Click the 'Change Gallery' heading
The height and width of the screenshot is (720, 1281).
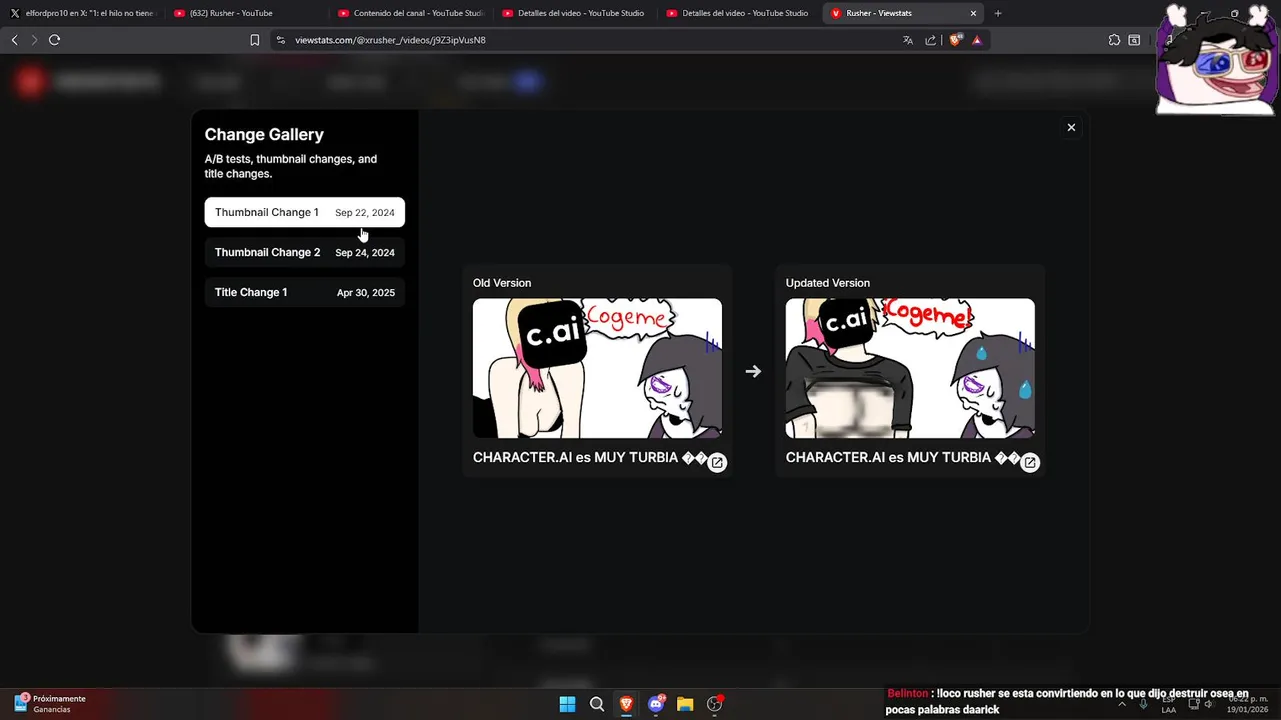(x=264, y=134)
